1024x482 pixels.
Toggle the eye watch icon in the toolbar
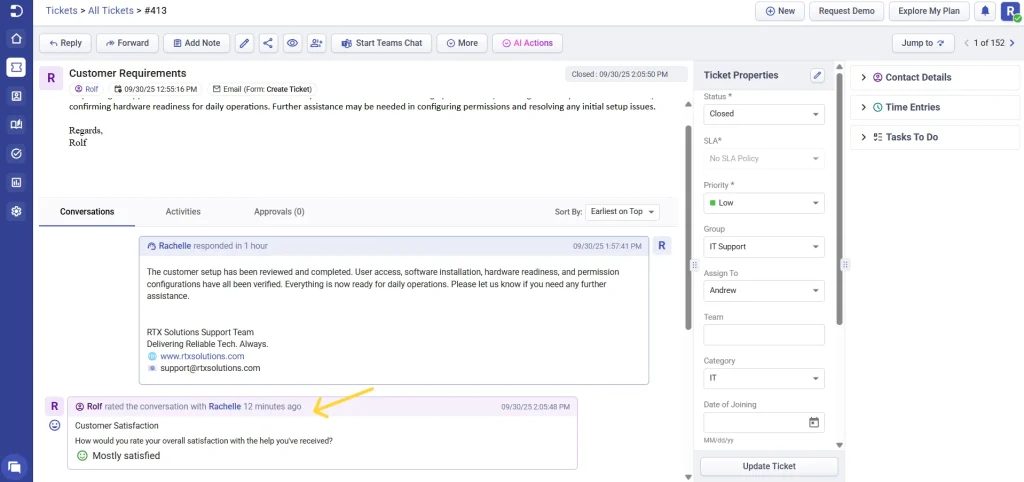(x=292, y=43)
